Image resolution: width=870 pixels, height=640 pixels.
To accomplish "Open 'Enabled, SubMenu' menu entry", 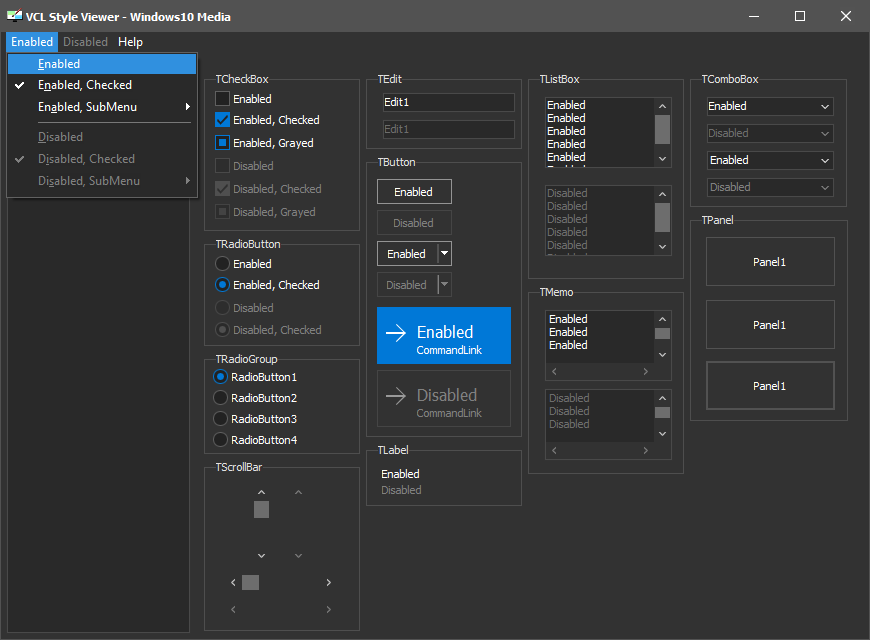I will tap(102, 107).
